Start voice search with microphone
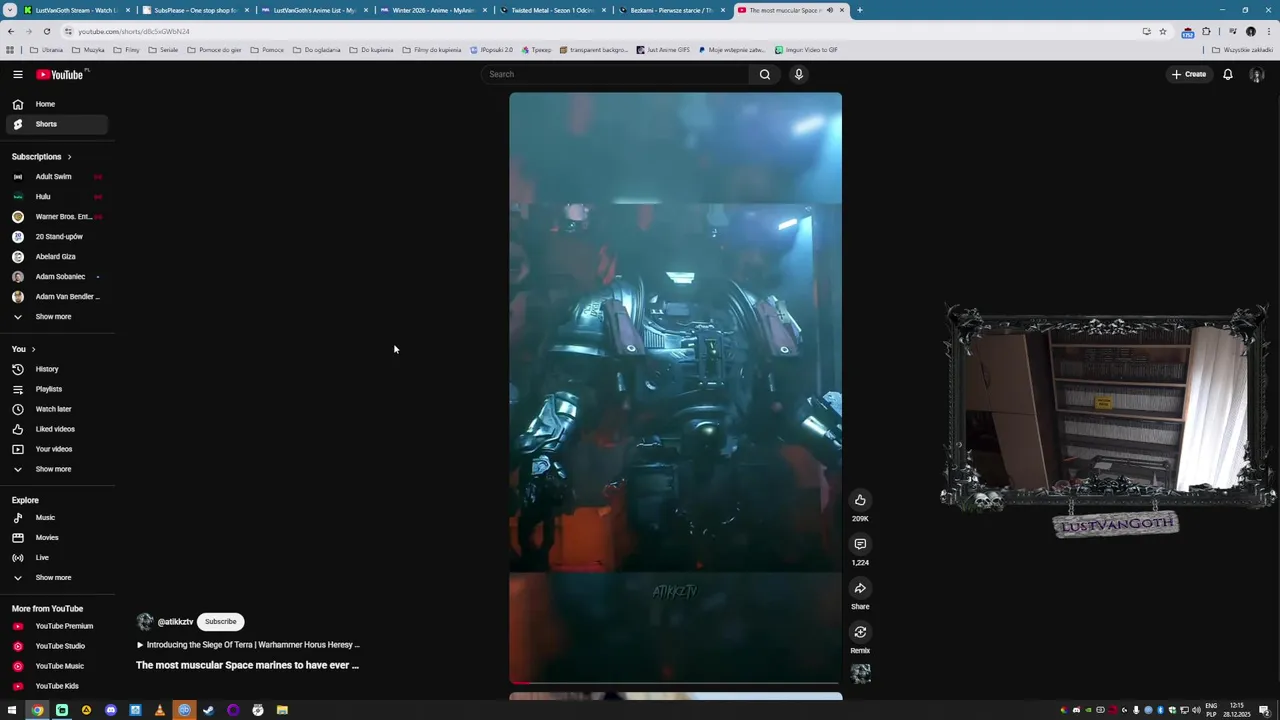Viewport: 1280px width, 720px height. tap(799, 74)
